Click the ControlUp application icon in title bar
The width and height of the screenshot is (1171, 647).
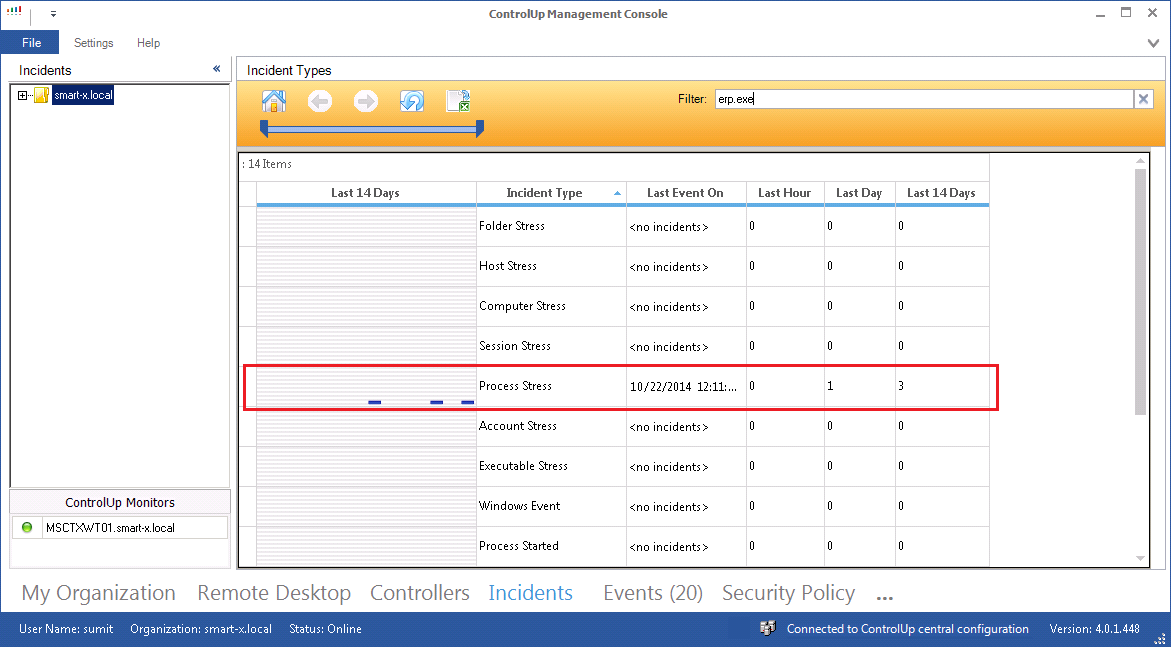[x=14, y=12]
